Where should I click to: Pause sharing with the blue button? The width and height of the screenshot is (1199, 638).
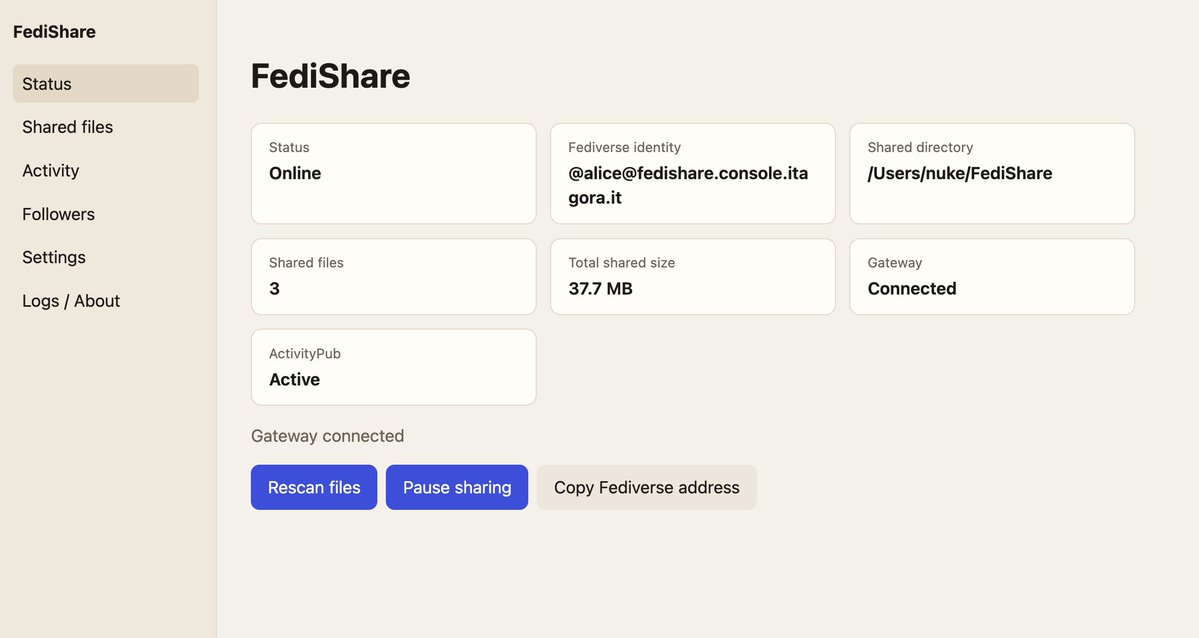(x=457, y=487)
